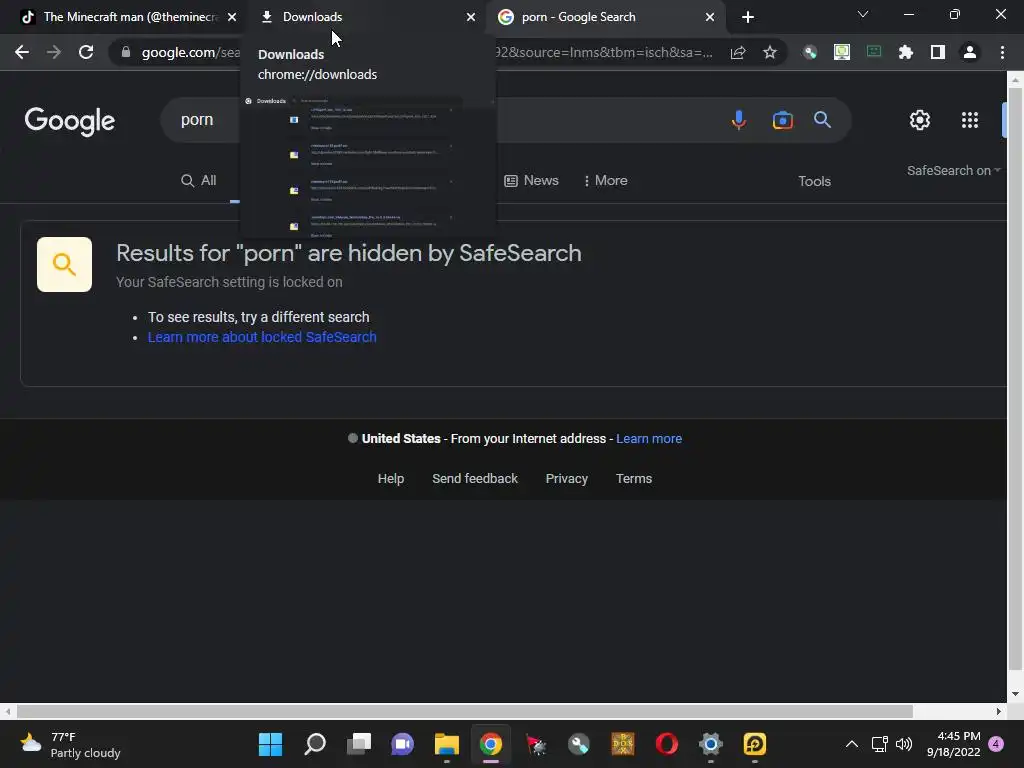This screenshot has height=768, width=1024.
Task: Click the DOSBox icon in the taskbar
Action: (x=623, y=744)
